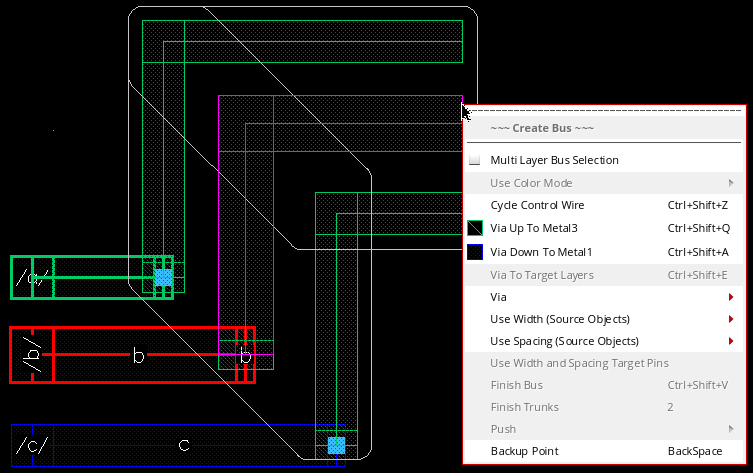The image size is (753, 473).
Task: Click the Via Down To Metal1 icon
Action: [475, 253]
